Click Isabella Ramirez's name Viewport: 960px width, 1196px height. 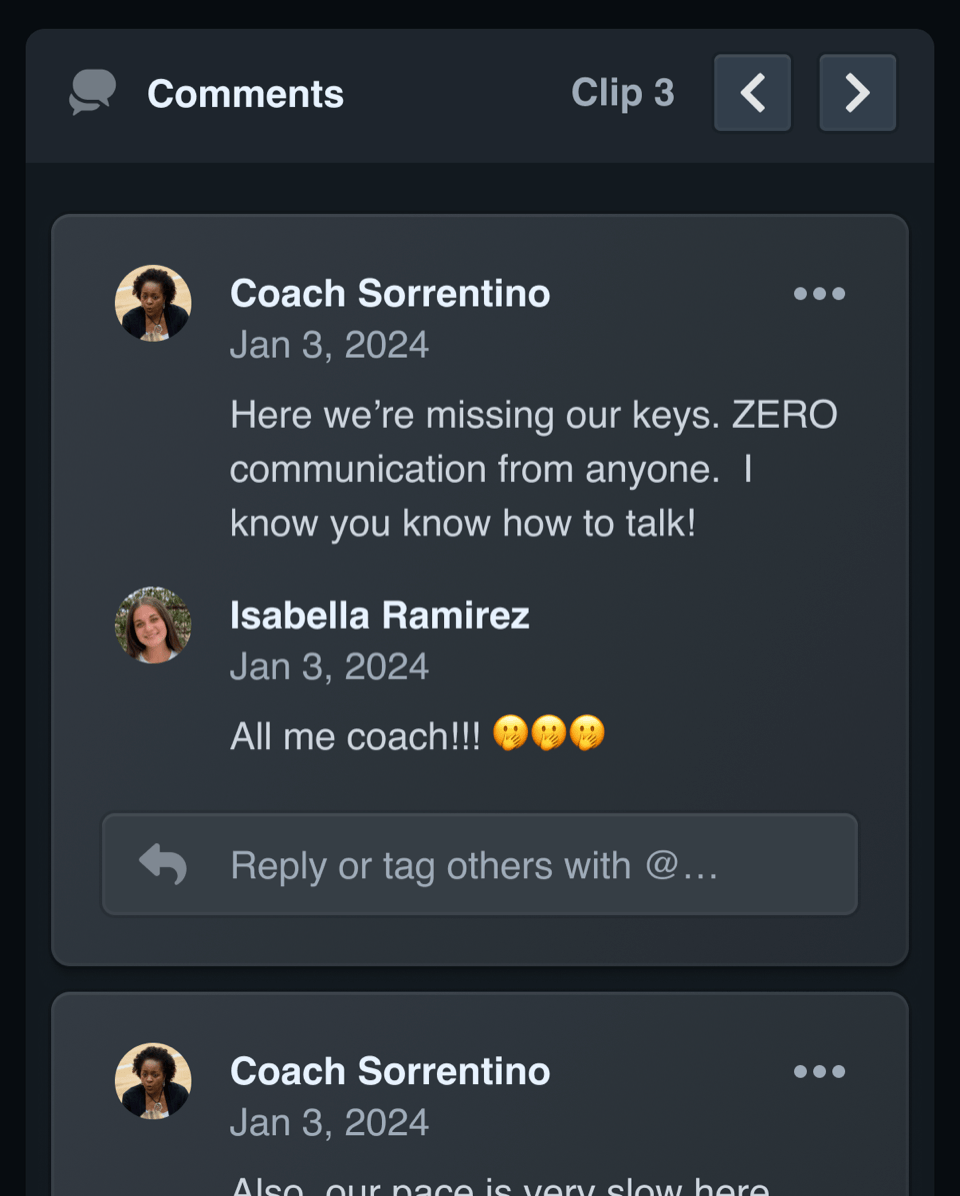pos(379,615)
